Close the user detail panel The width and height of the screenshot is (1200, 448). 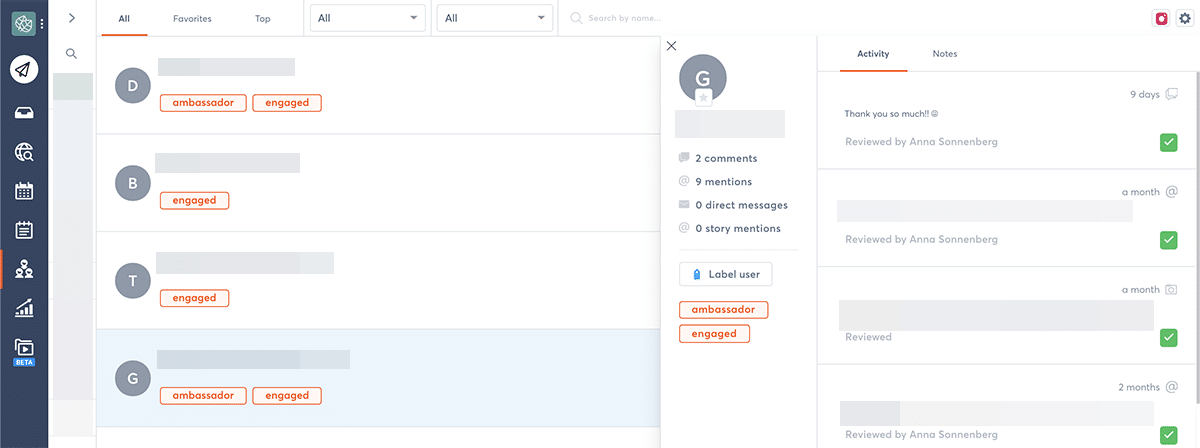click(671, 46)
